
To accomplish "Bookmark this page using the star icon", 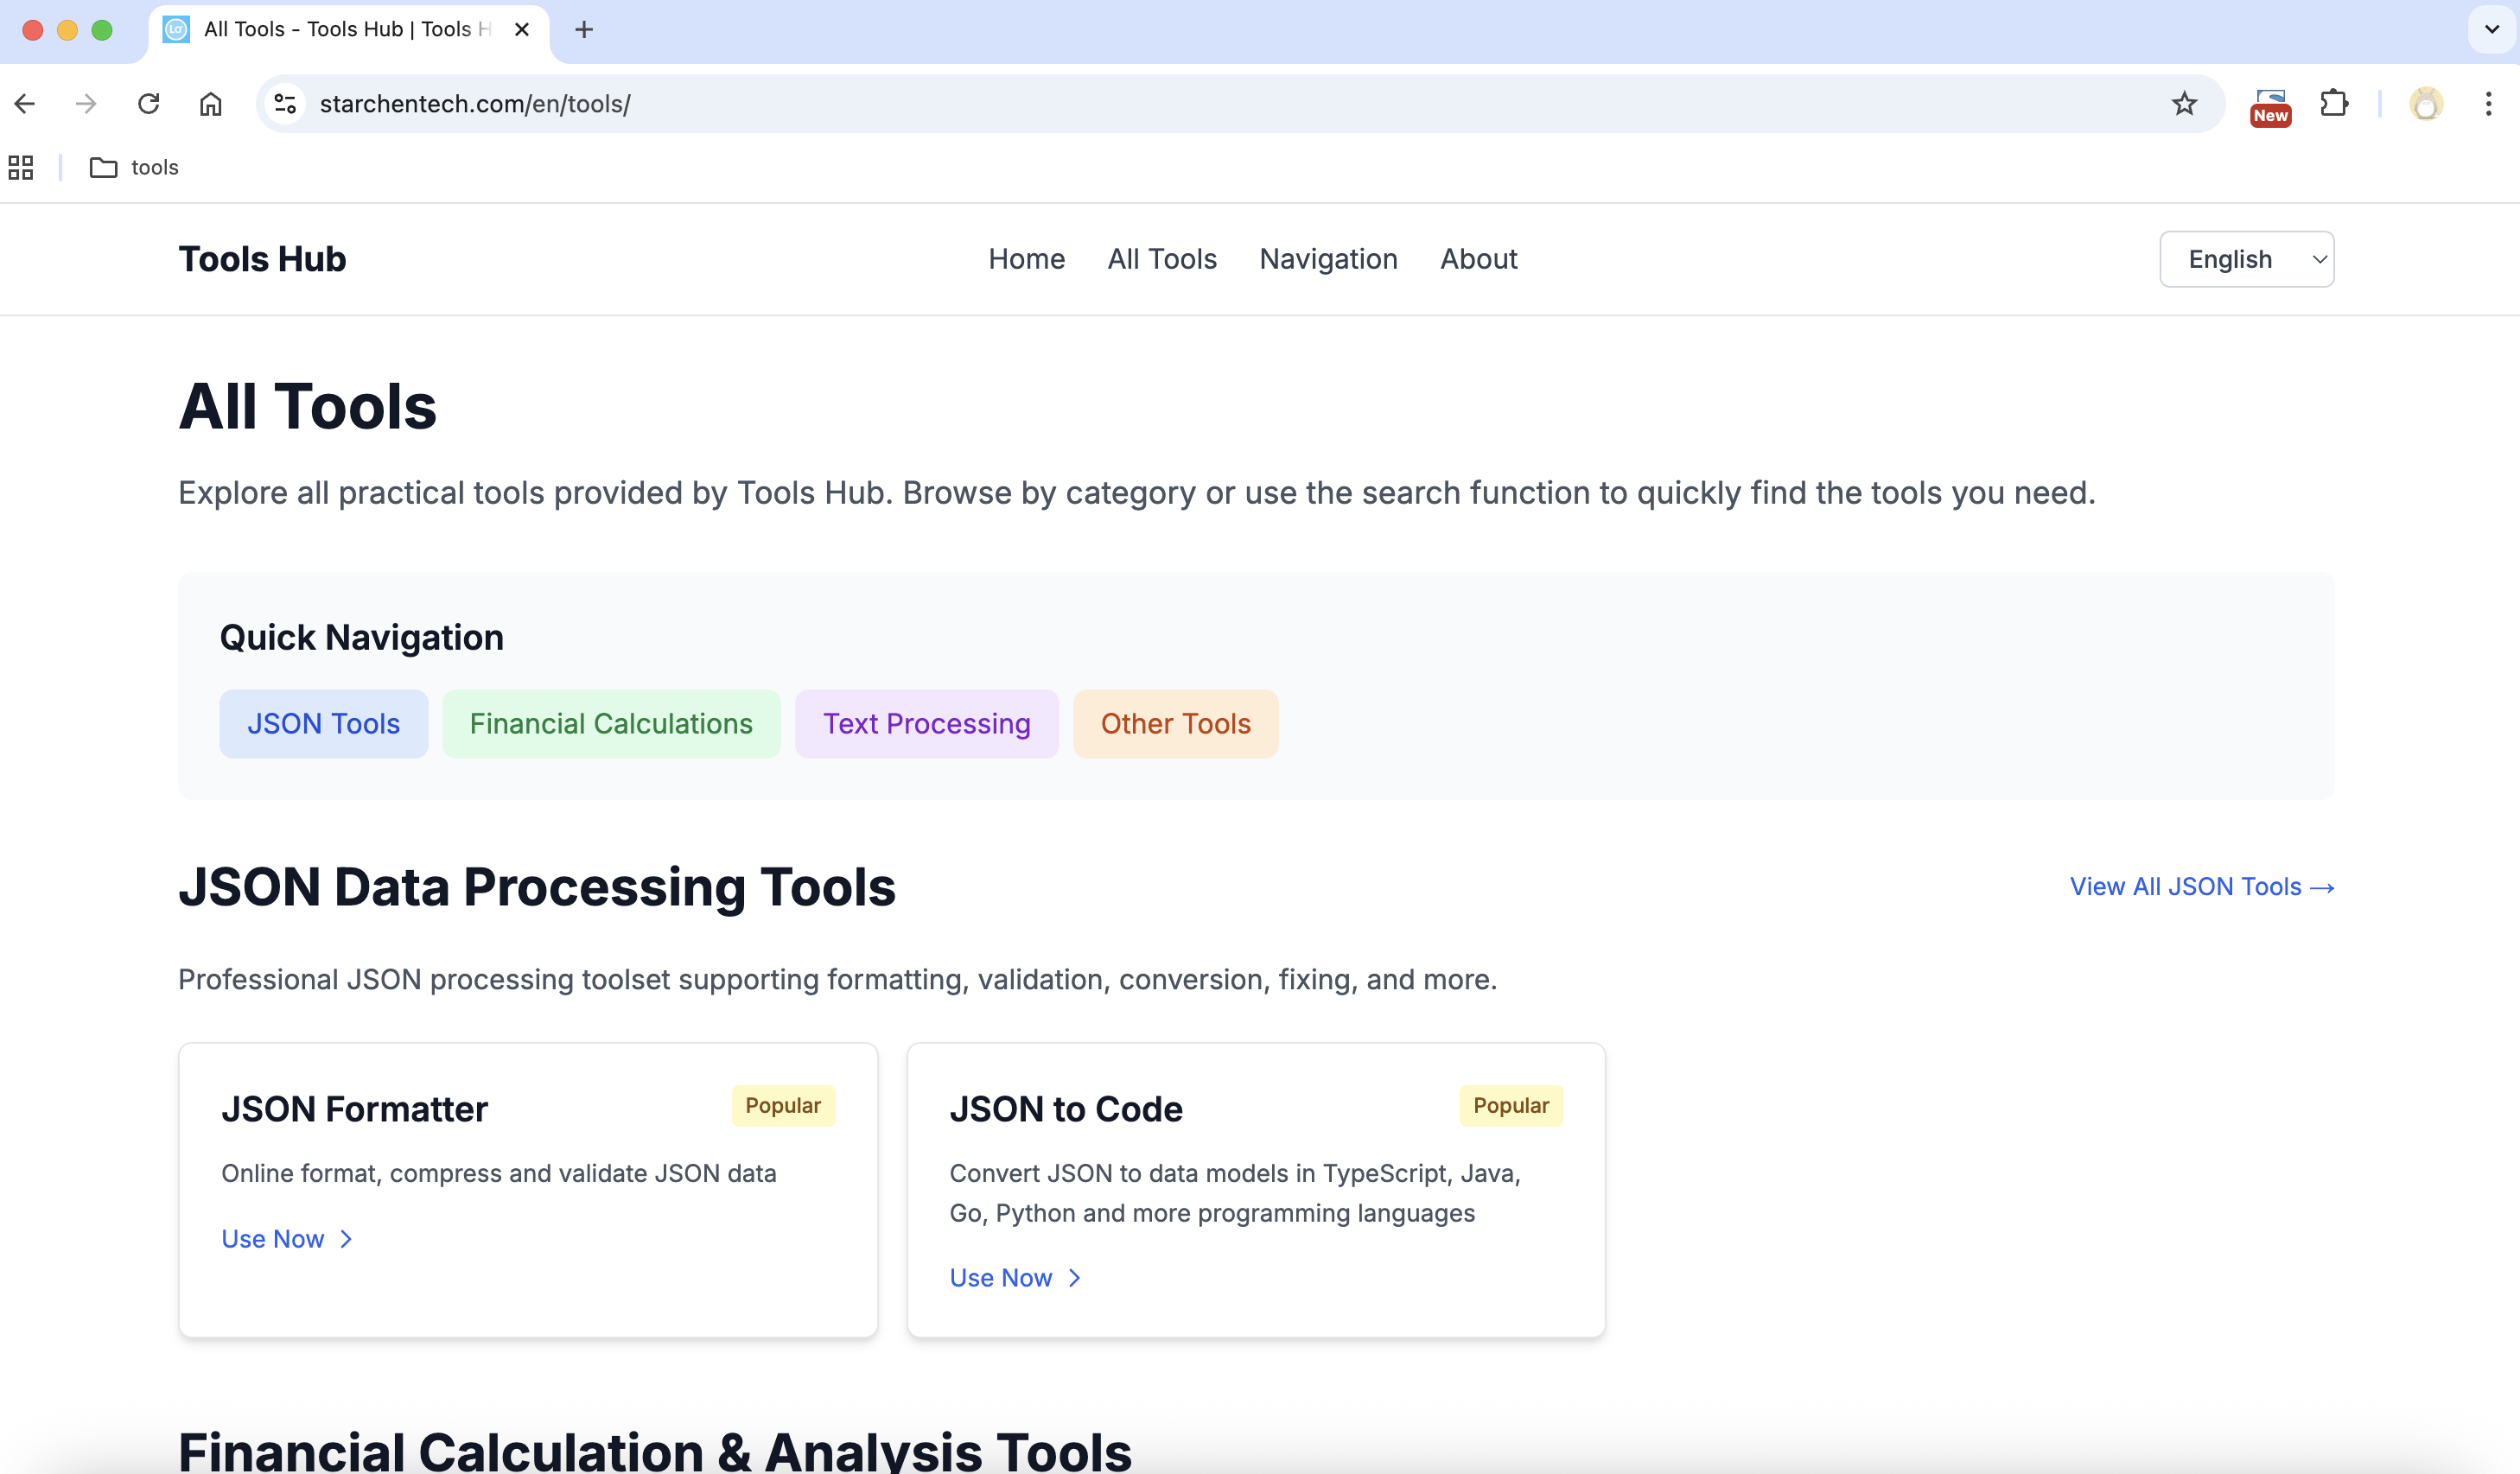I will [x=2184, y=103].
